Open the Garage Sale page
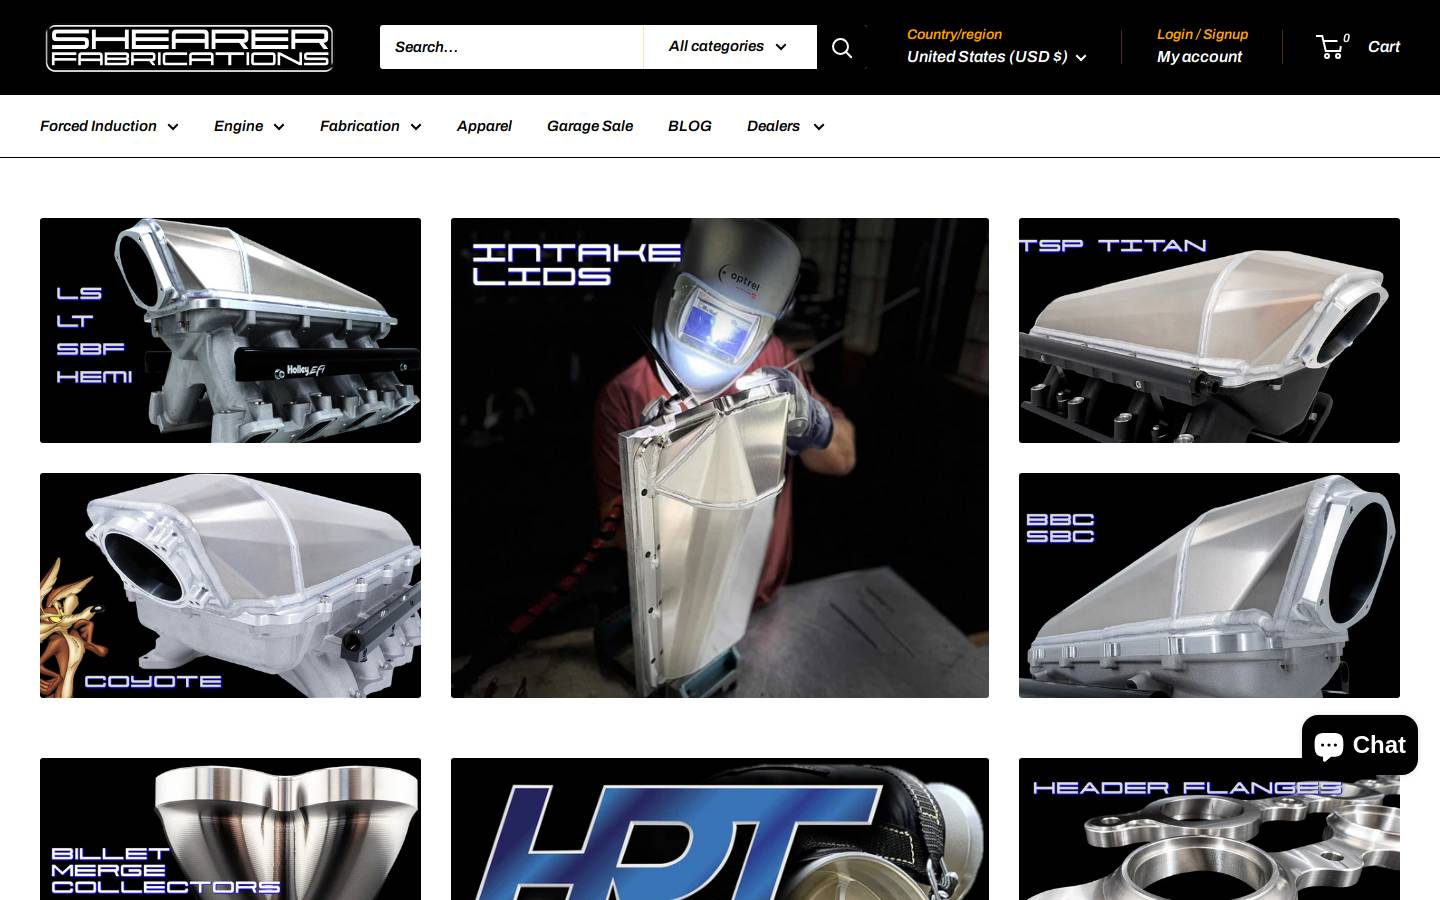The image size is (1440, 900). point(590,126)
